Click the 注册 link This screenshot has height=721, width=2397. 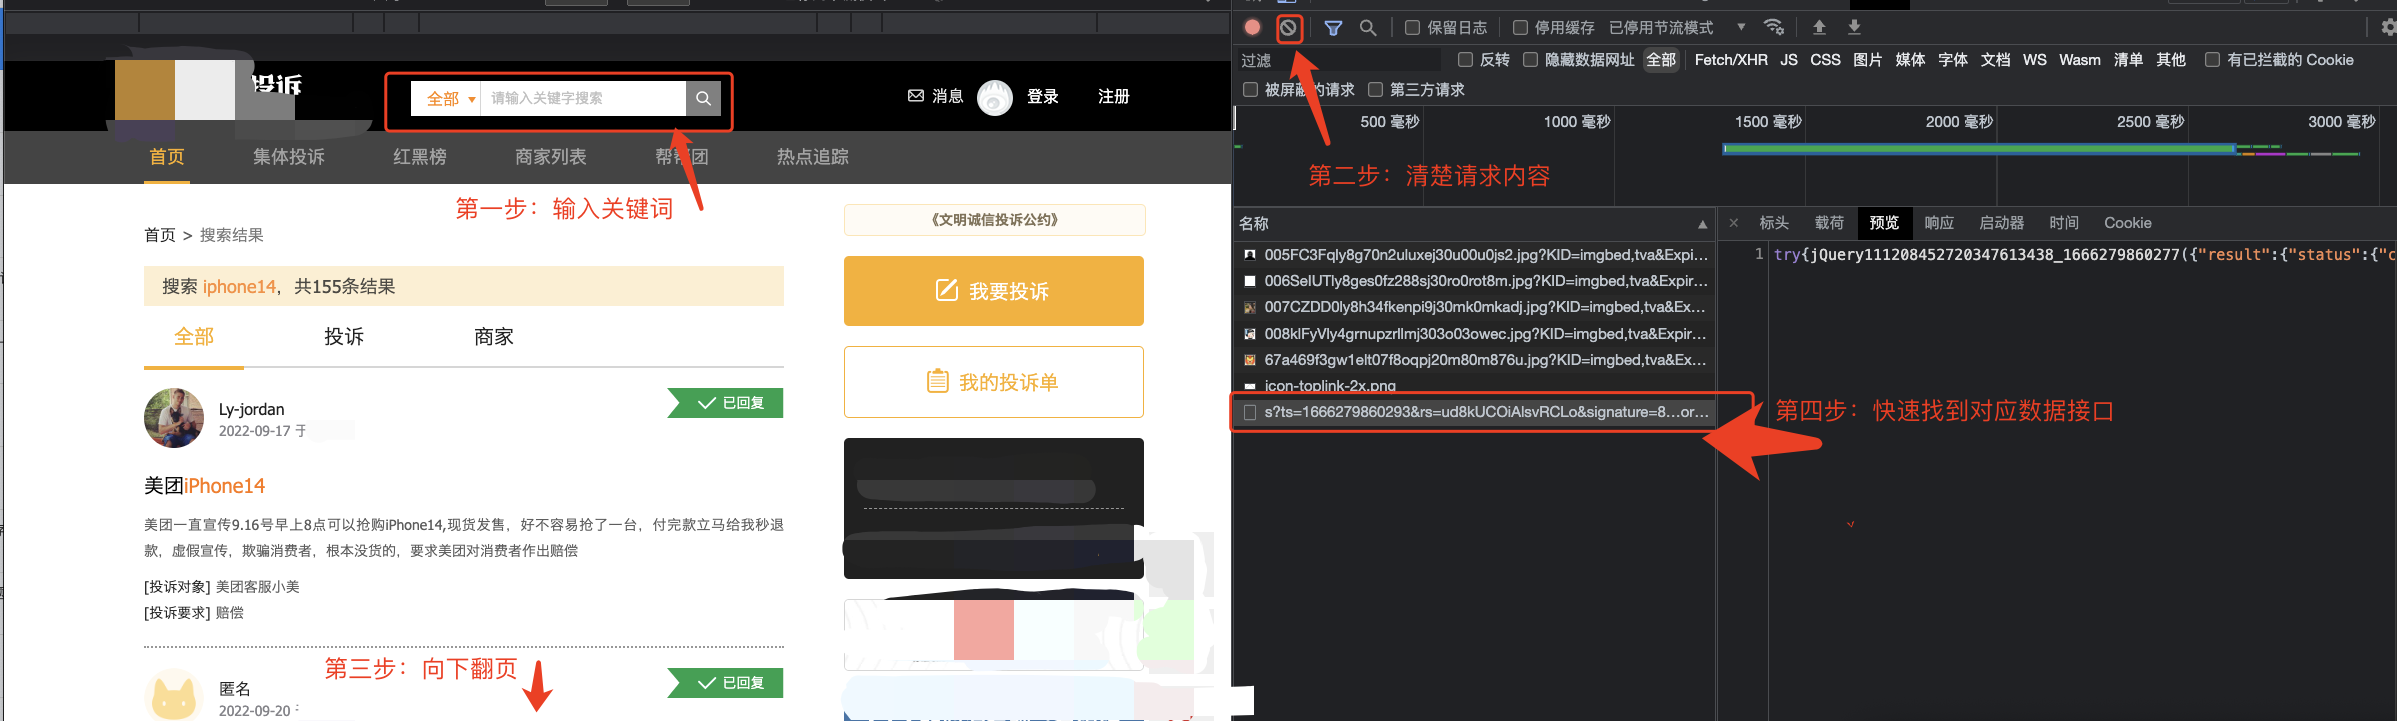1114,97
